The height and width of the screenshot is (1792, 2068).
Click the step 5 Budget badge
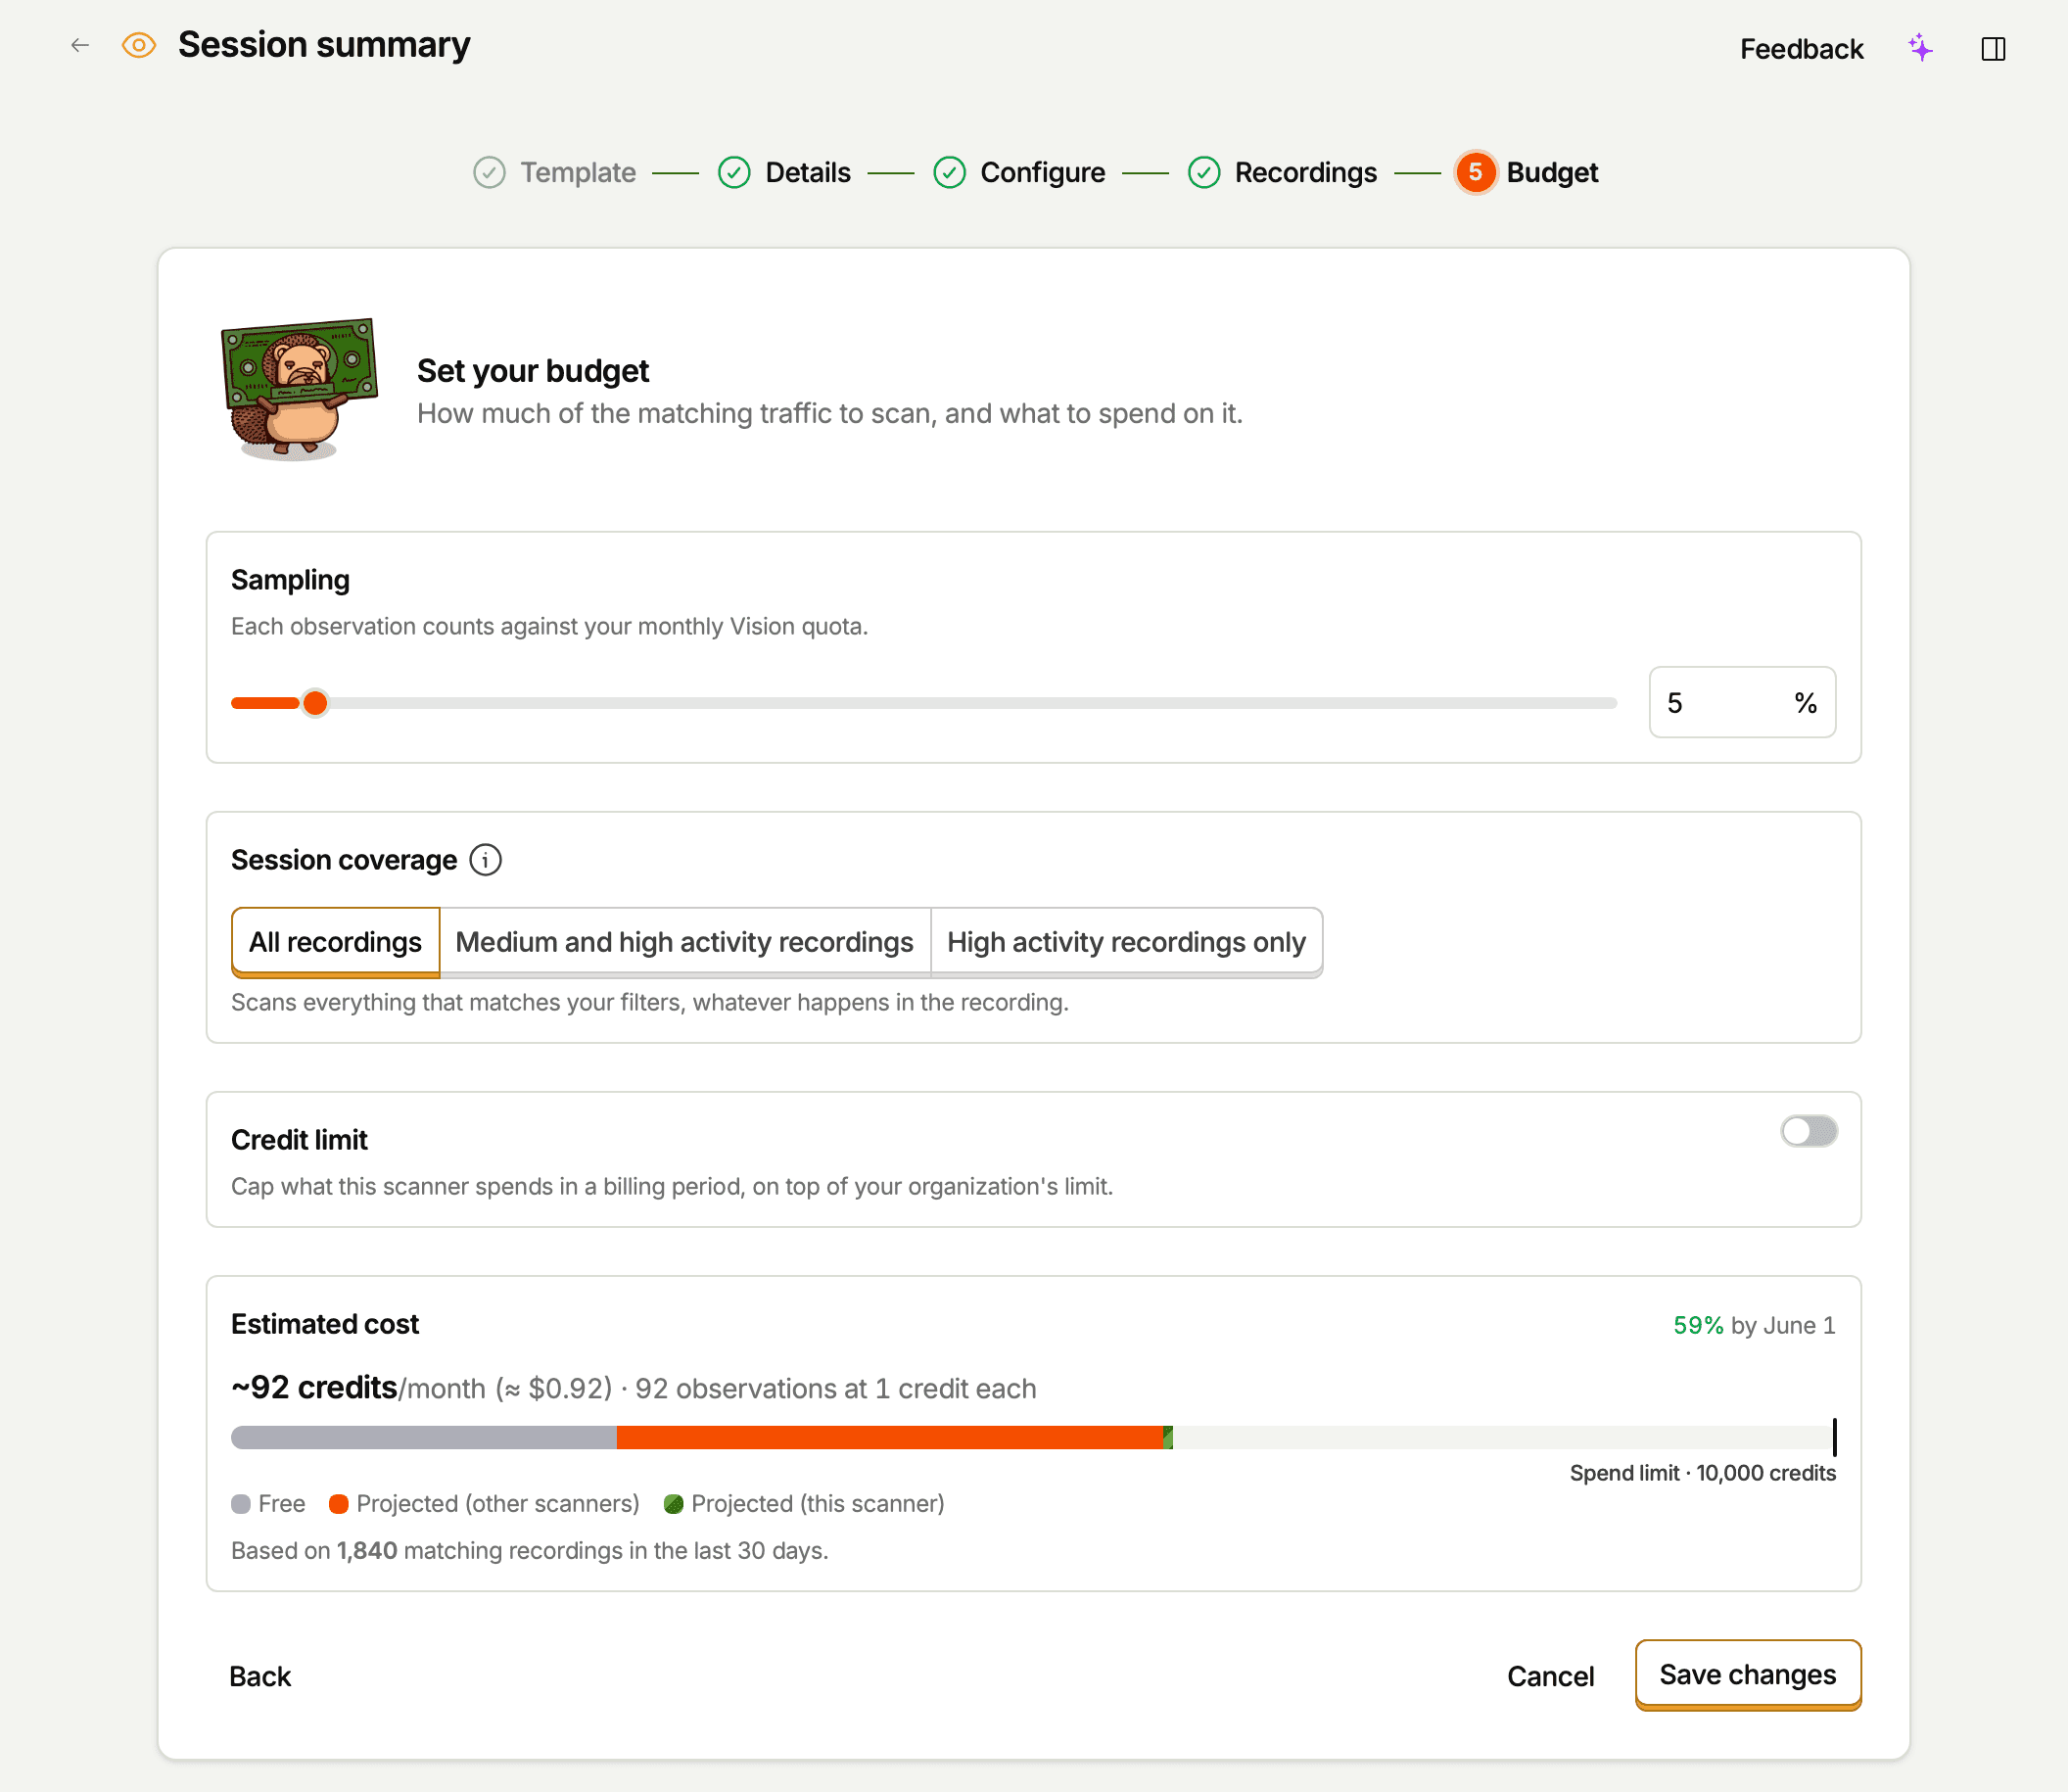pos(1475,172)
